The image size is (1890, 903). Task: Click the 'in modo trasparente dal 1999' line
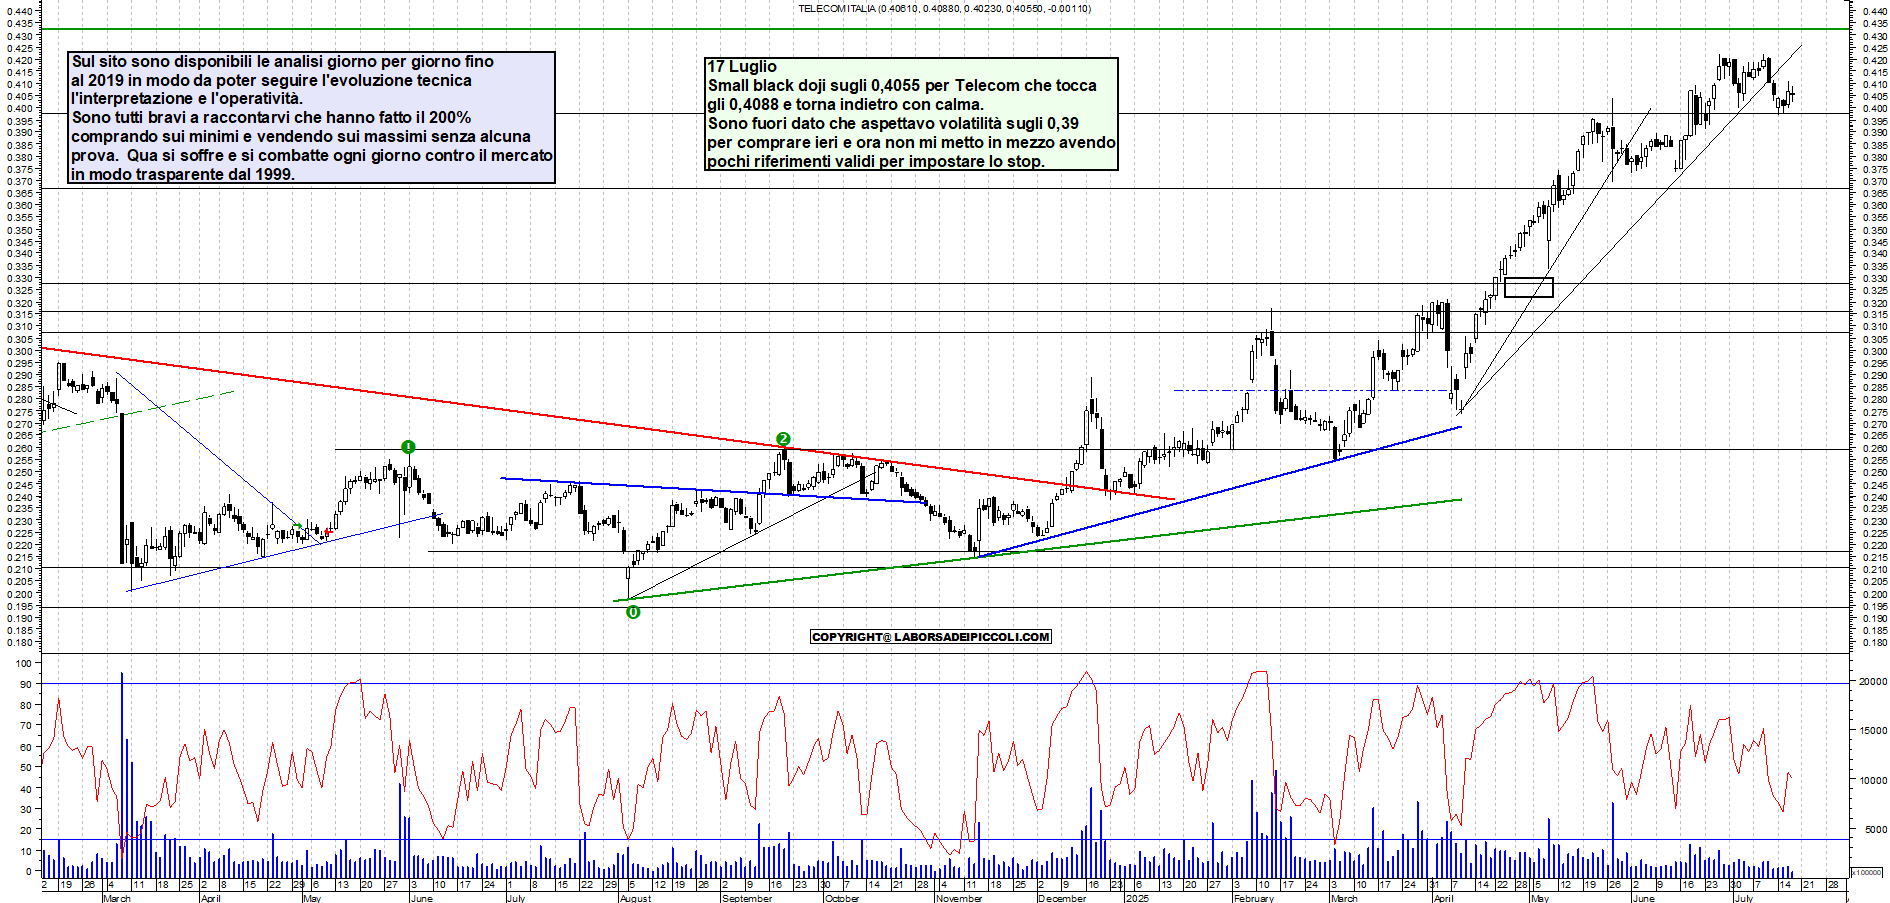point(183,175)
